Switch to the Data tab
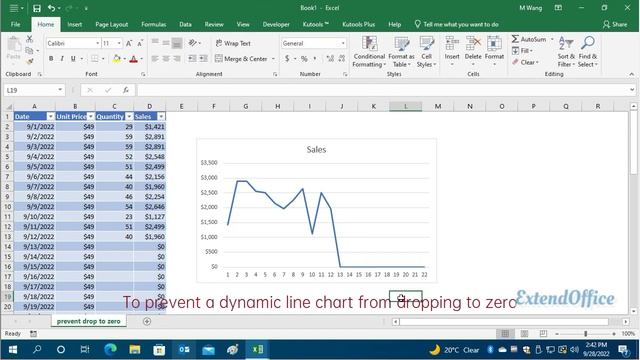Viewport: 640px width, 360px height. tap(185, 24)
